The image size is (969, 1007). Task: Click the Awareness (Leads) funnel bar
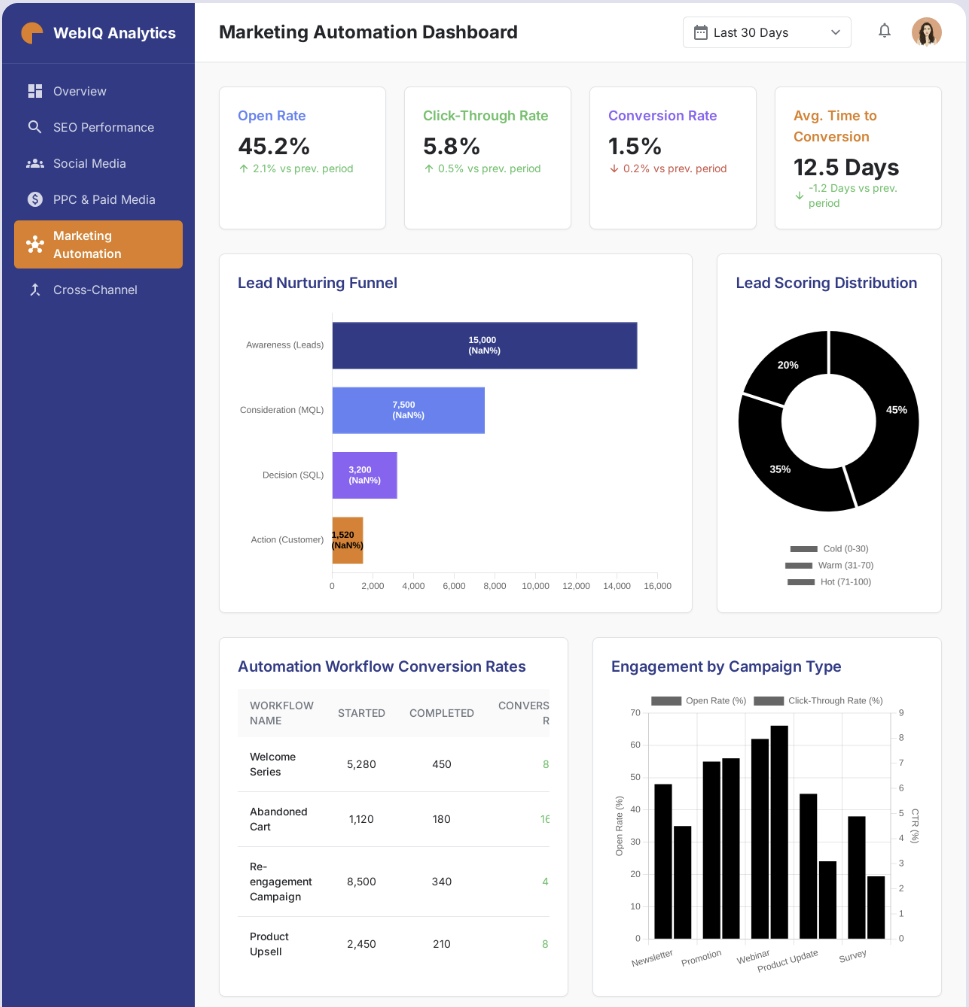pyautogui.click(x=484, y=345)
